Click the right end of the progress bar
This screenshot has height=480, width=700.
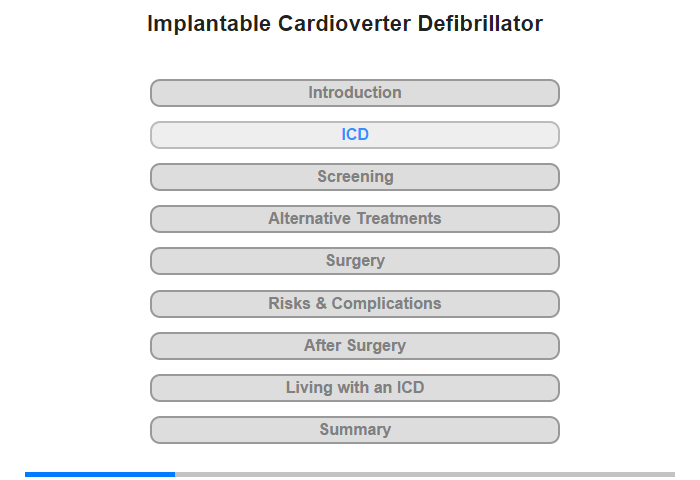tap(672, 474)
